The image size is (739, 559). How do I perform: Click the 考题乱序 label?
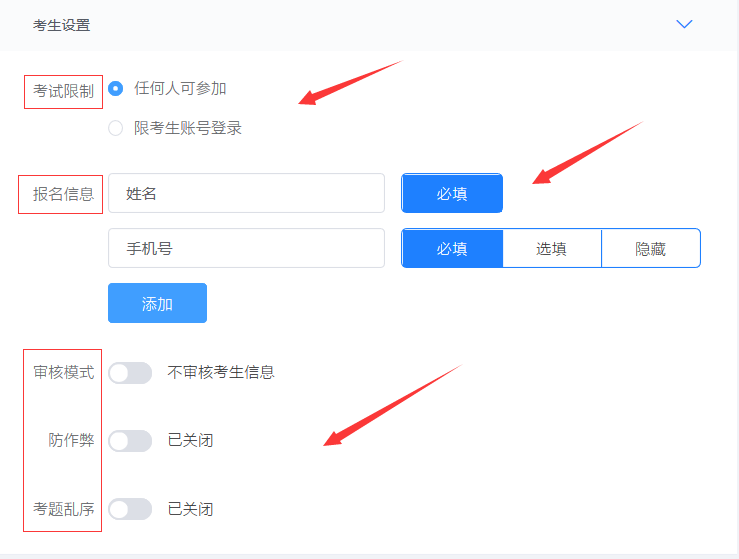tap(64, 509)
